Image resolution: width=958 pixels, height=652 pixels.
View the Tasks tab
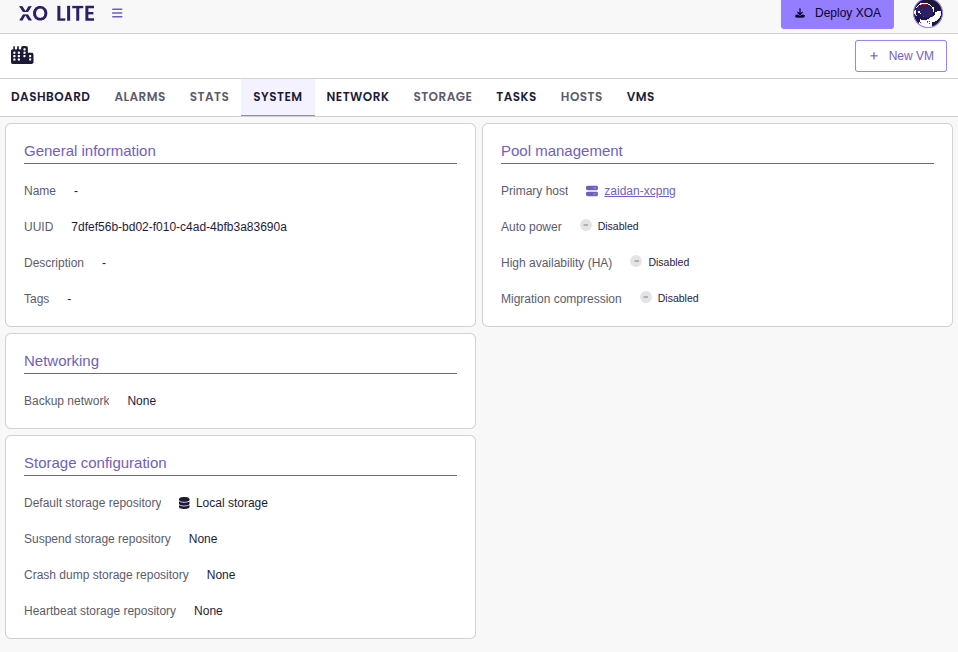tap(516, 97)
